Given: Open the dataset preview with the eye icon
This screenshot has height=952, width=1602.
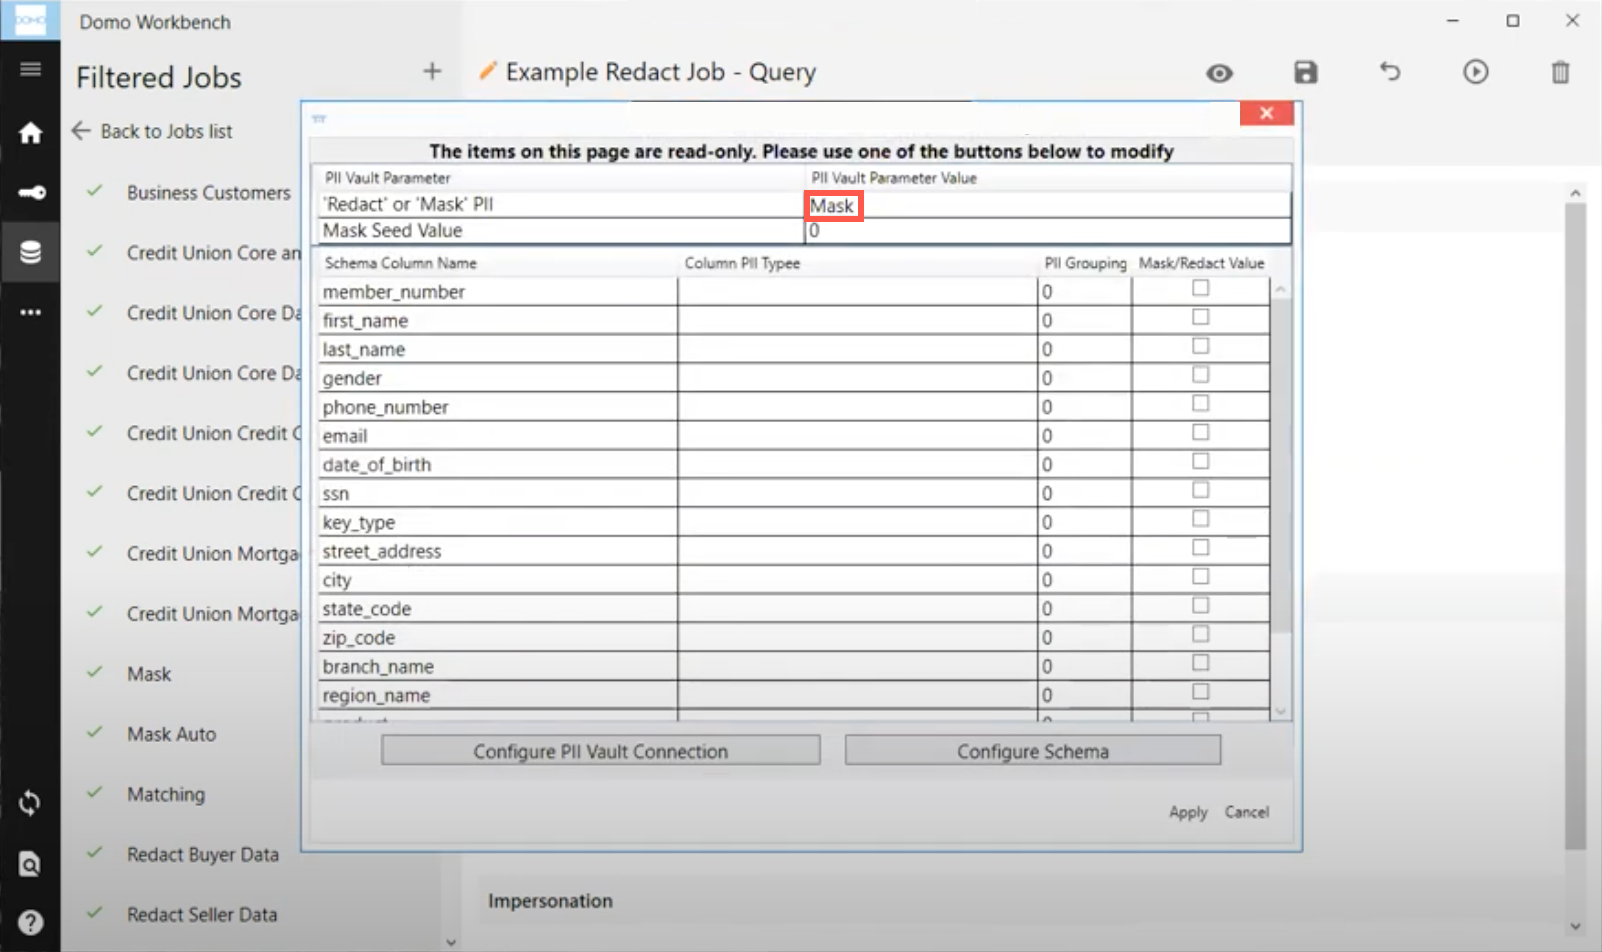Looking at the screenshot, I should click(1219, 72).
